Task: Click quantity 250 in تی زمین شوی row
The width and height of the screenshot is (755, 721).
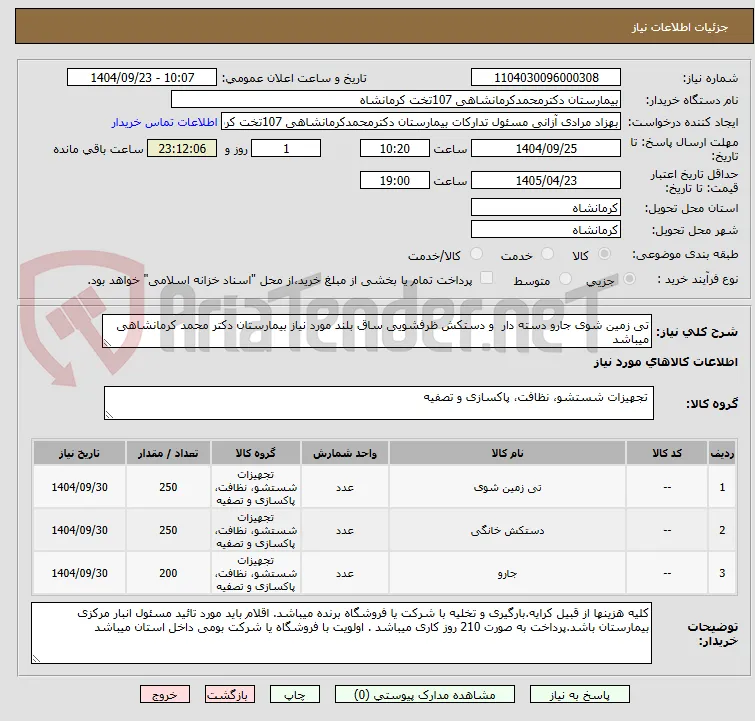Action: (x=168, y=487)
